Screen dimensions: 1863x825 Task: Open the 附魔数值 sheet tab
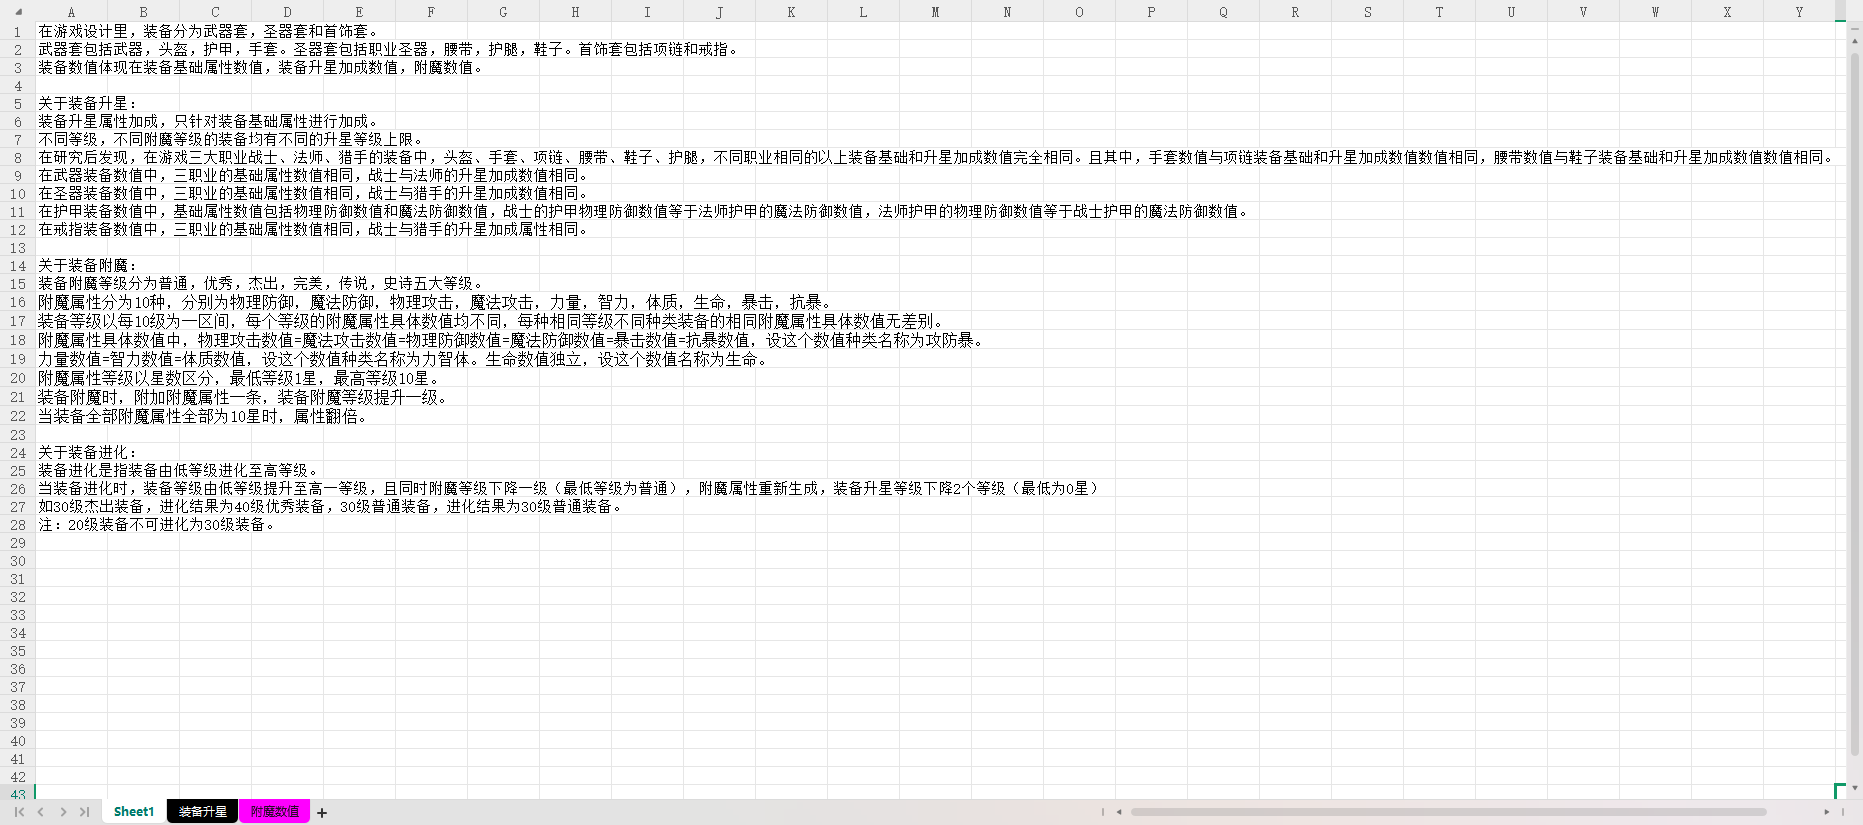(275, 812)
